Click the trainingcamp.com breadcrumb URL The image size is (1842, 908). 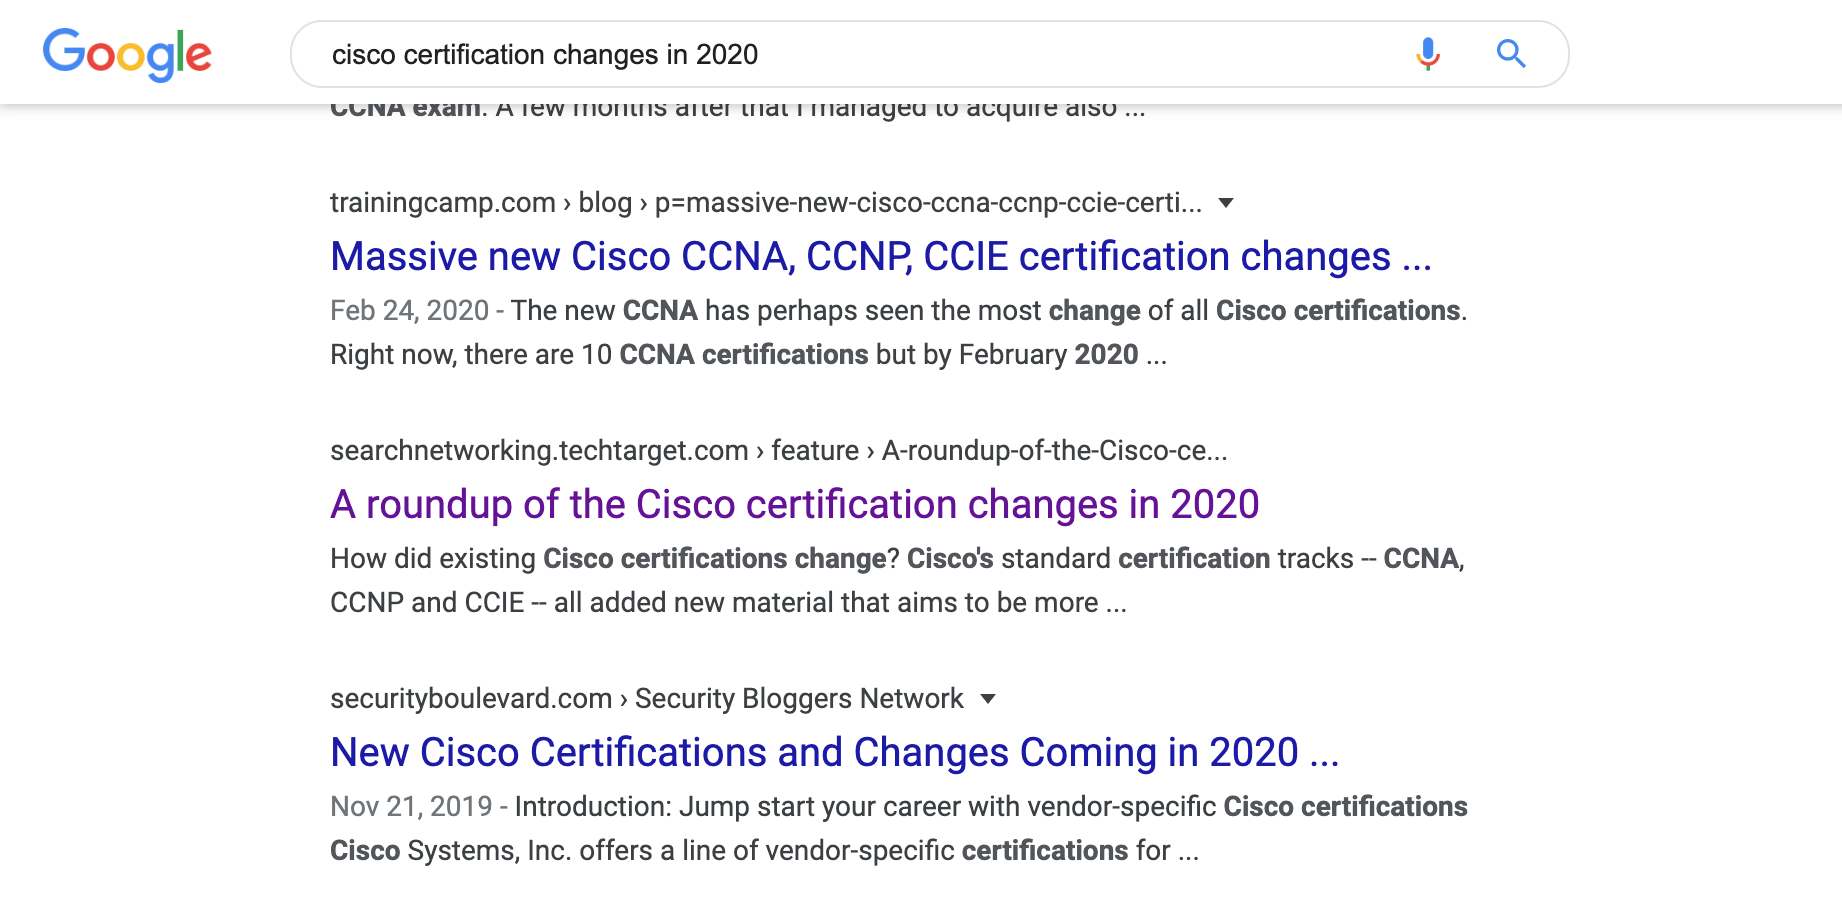(x=766, y=203)
